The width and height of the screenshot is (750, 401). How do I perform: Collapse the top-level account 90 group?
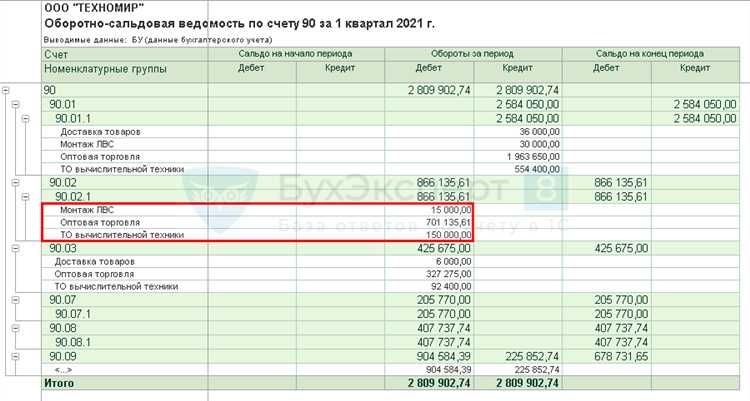click(x=5, y=90)
